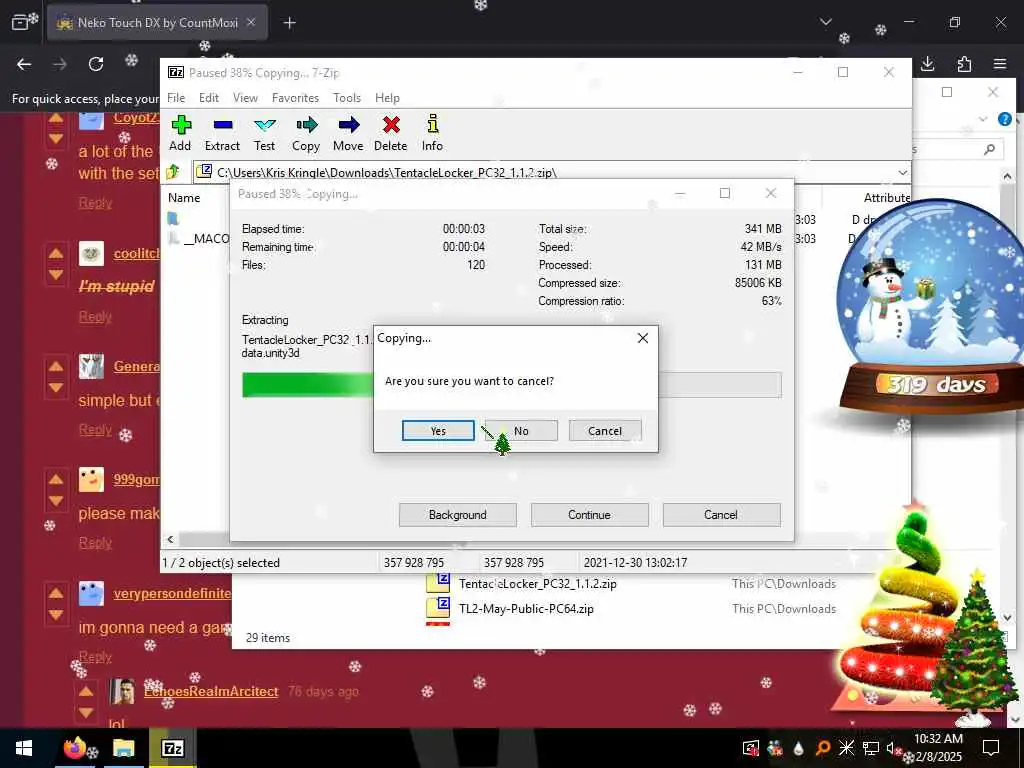
Task: Click the Attribute column header
Action: [x=886, y=198]
